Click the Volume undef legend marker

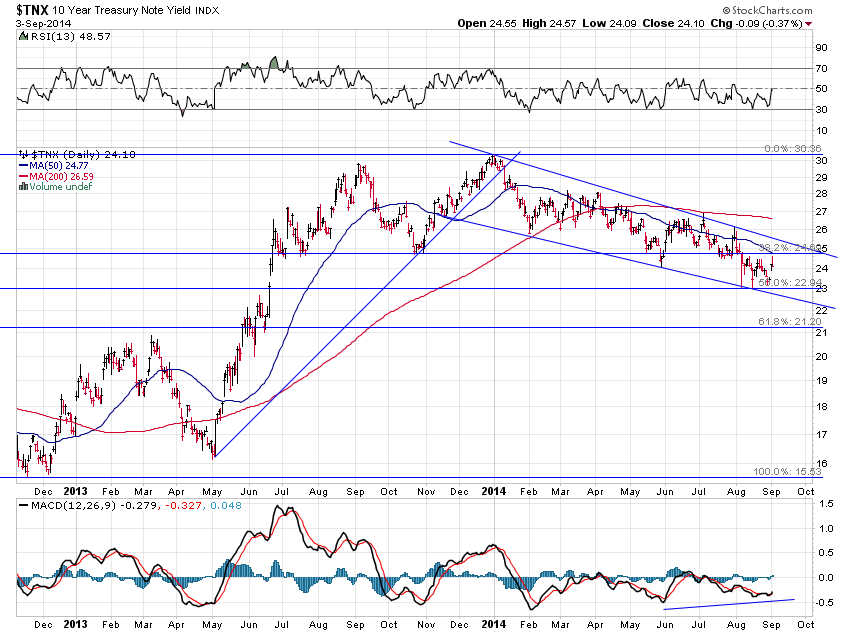pyautogui.click(x=24, y=187)
